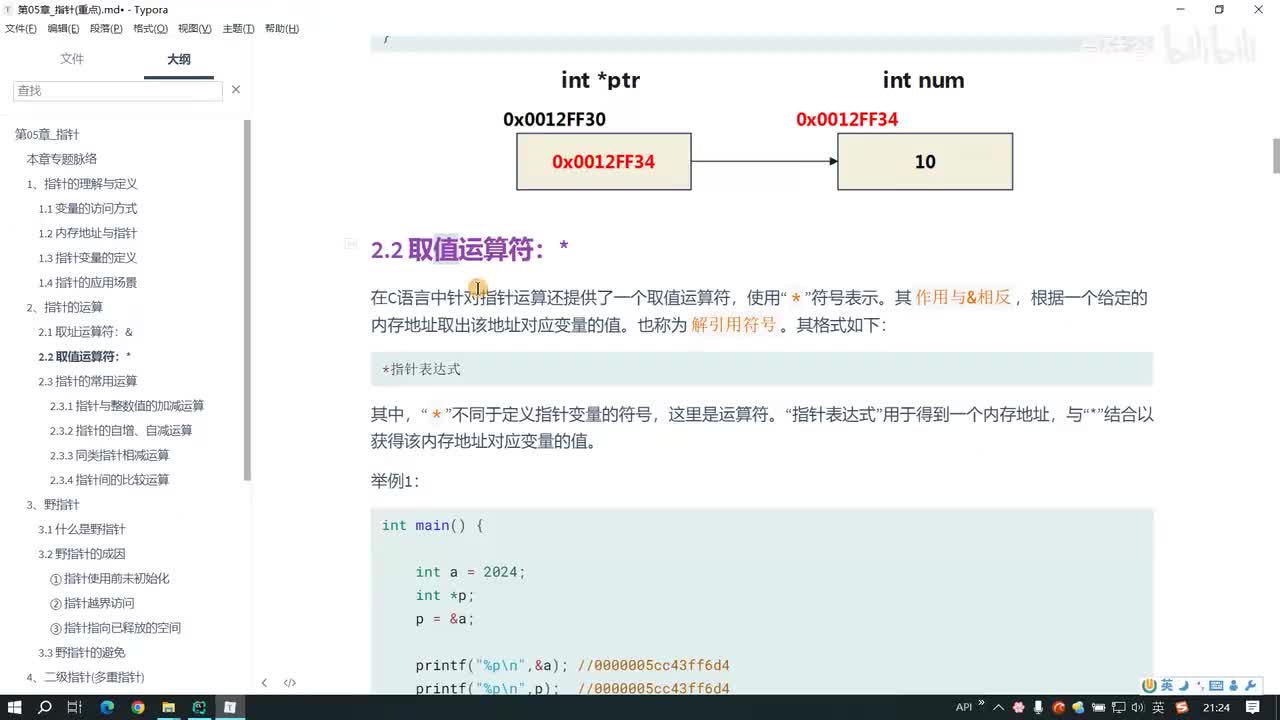Navigate to 3、野指针 in the outline
This screenshot has height=720, width=1280.
coord(53,505)
